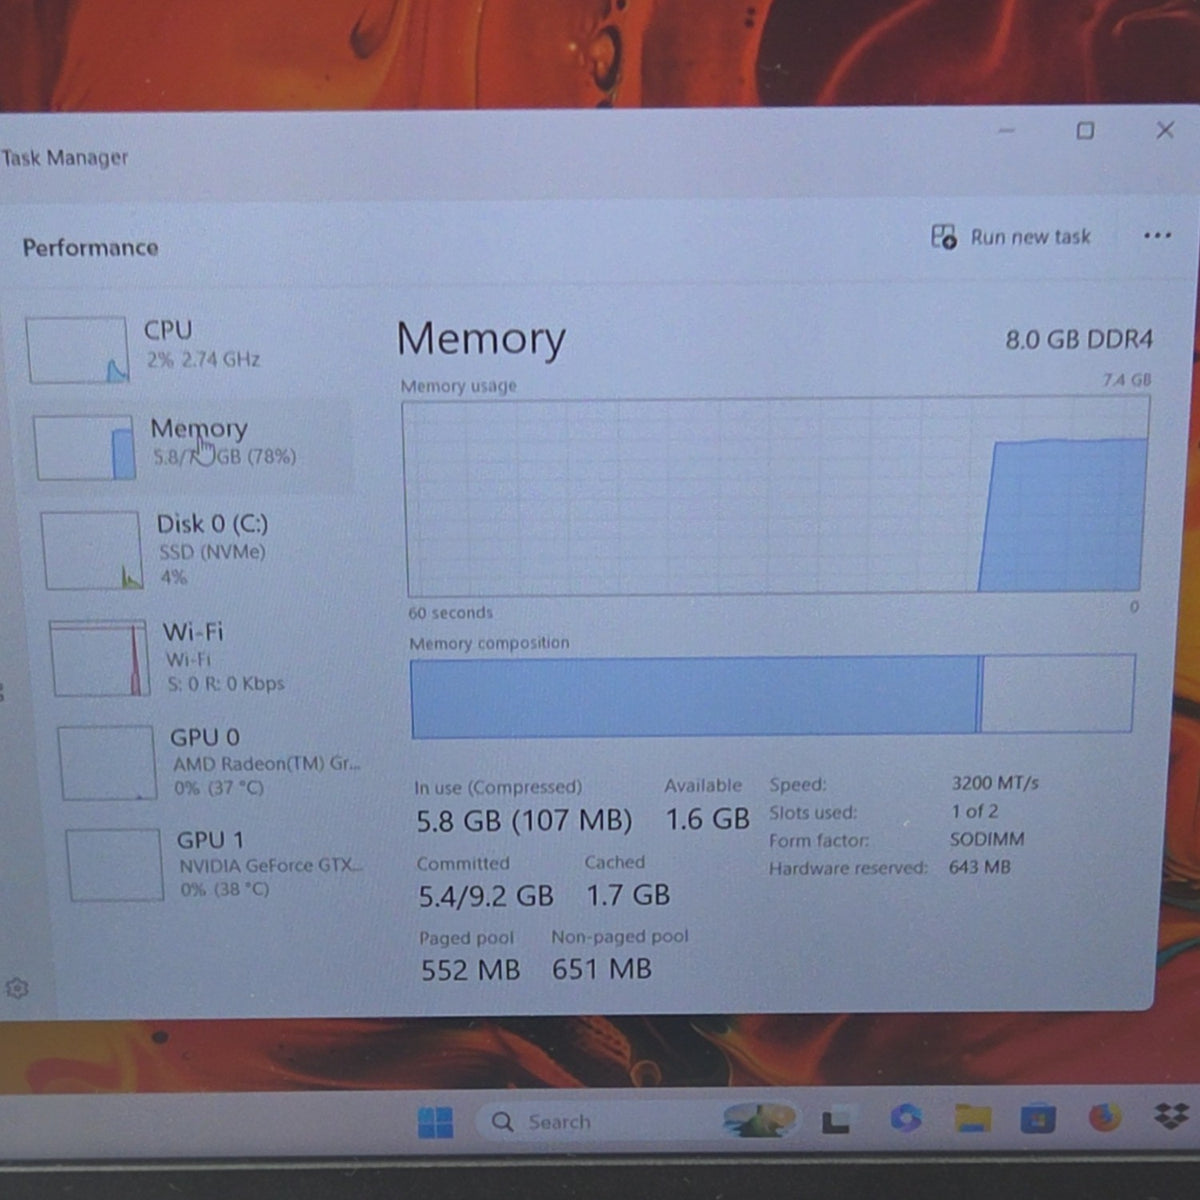Click the "5.4/9.2 GB" committed value

(485, 895)
